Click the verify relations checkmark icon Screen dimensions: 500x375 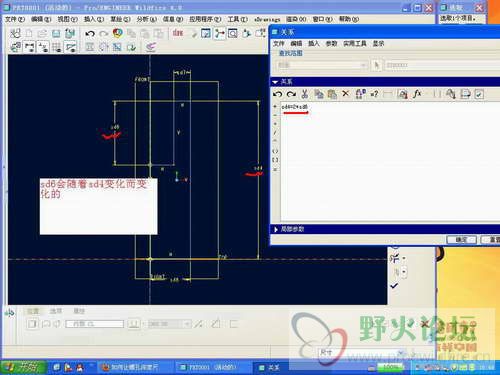click(x=479, y=95)
